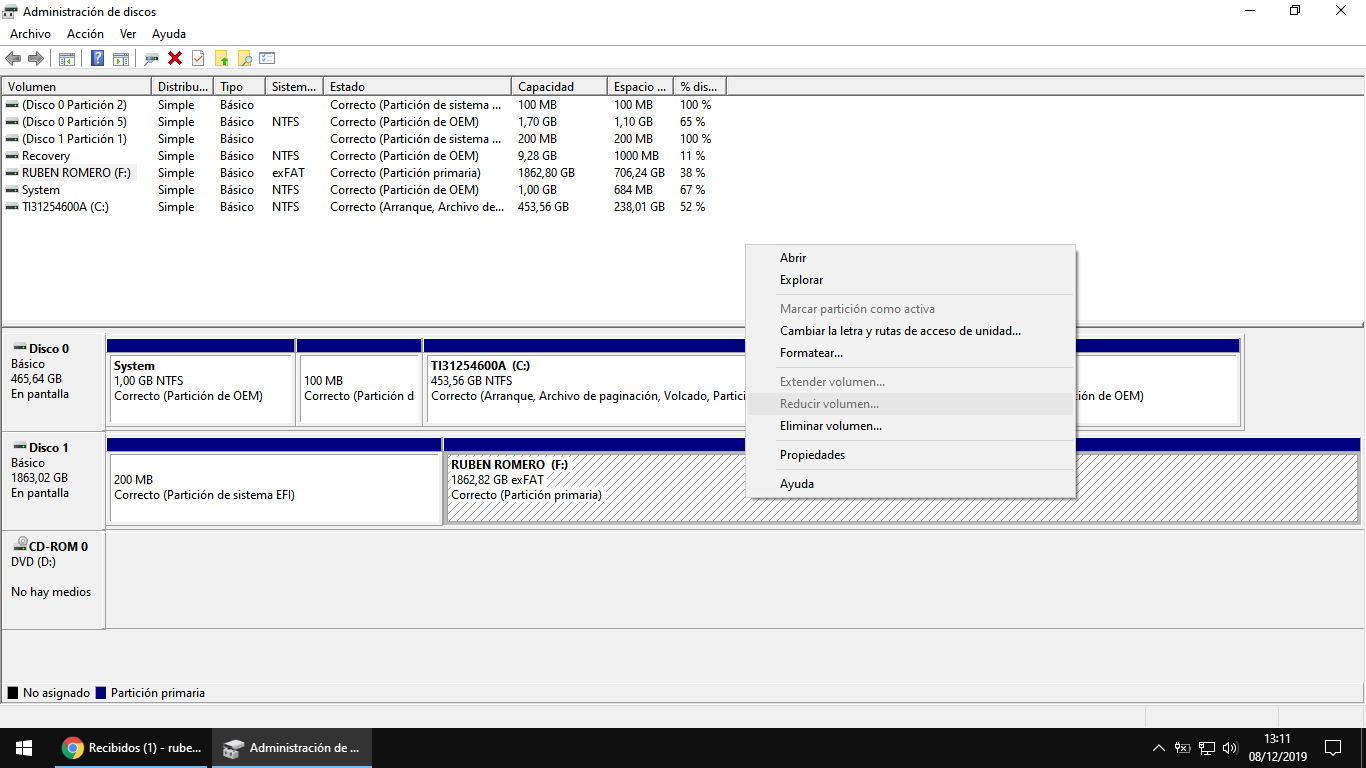The height and width of the screenshot is (768, 1366).
Task: Click the exFAT file system cell
Action: (288, 173)
